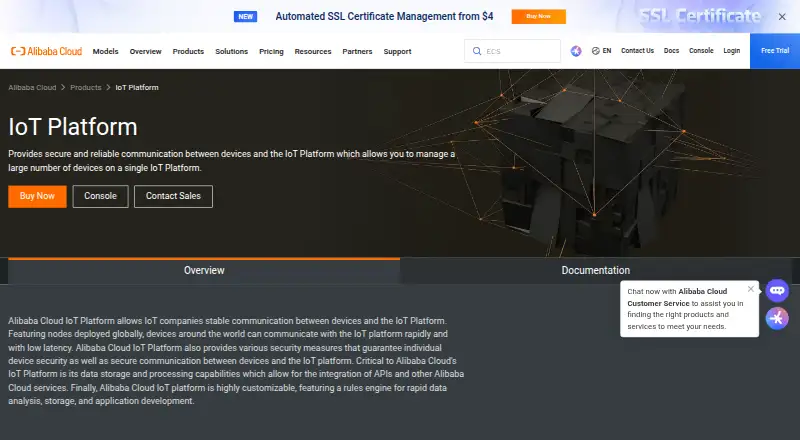800x440 pixels.
Task: Select the Overview tab
Action: click(x=204, y=271)
